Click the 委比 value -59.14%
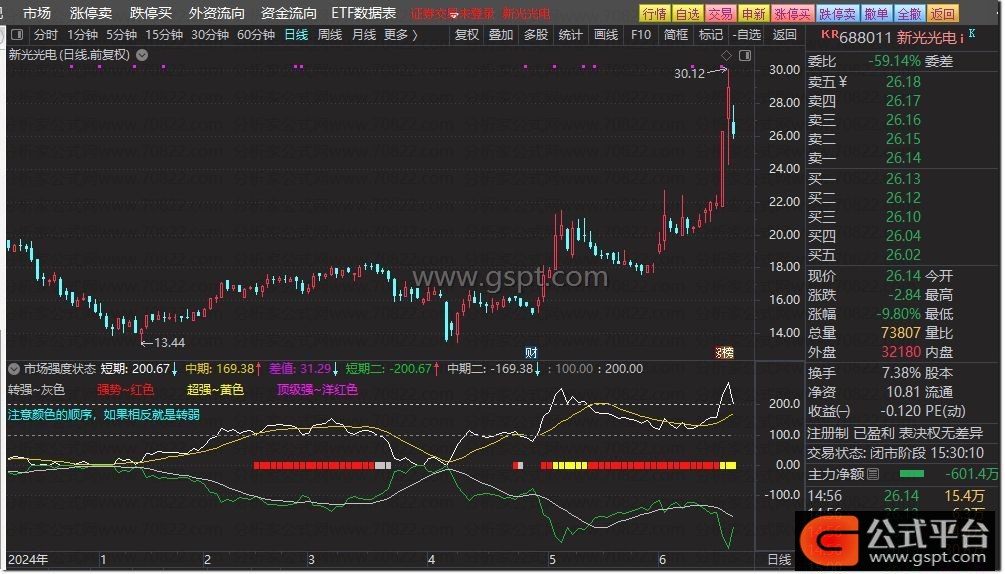This screenshot has height=574, width=1005. (894, 62)
